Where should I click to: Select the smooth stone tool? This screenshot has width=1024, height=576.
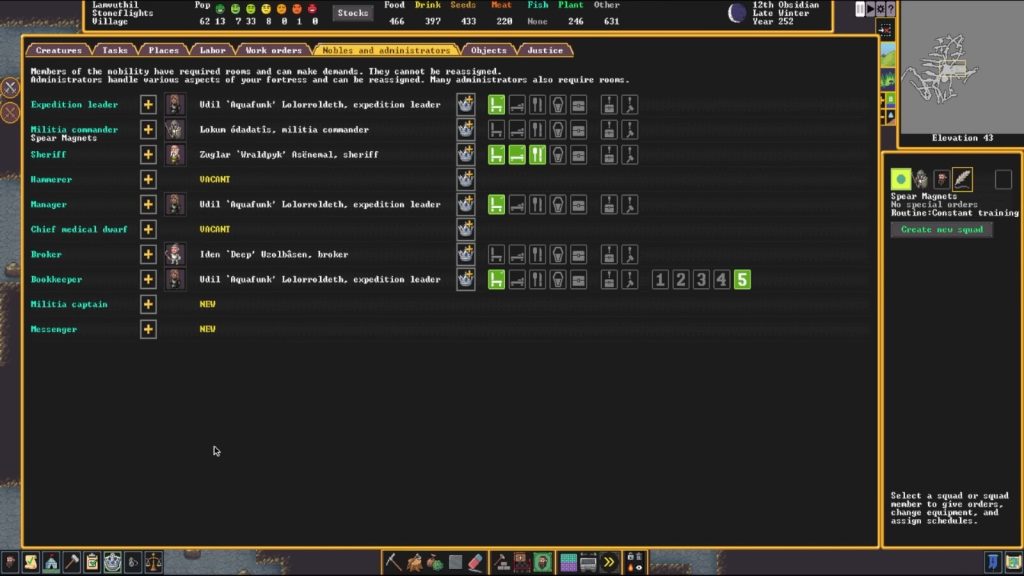pyautogui.click(x=455, y=562)
